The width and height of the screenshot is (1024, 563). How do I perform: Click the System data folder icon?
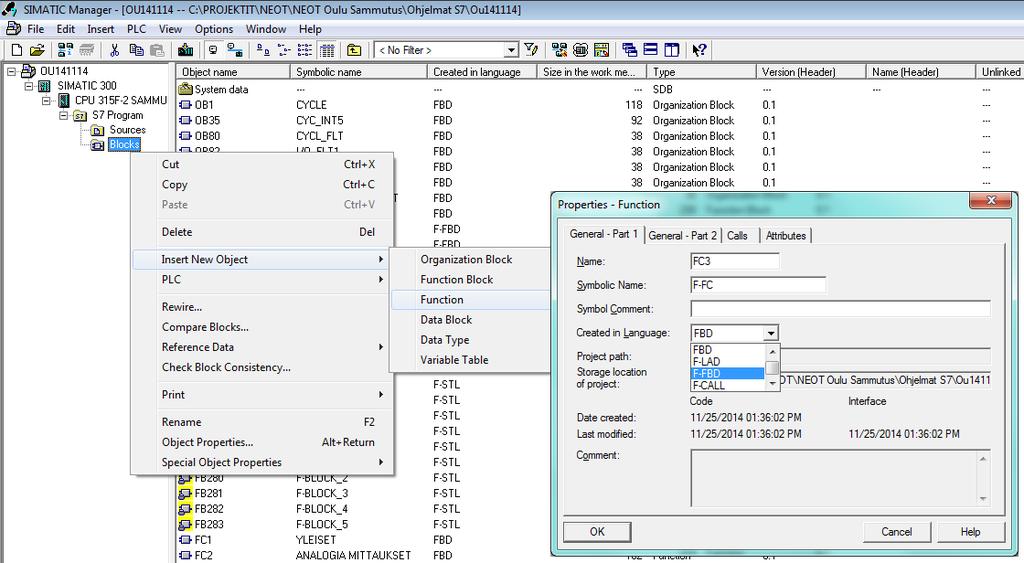coord(185,89)
